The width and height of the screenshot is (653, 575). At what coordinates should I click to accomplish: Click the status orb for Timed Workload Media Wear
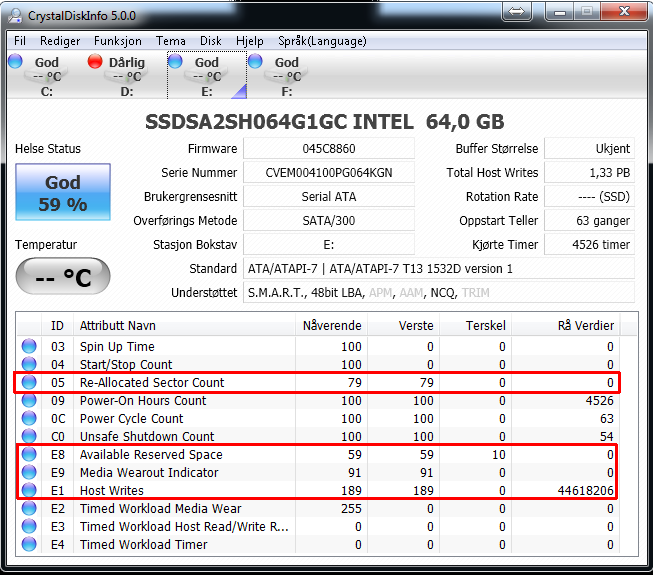click(29, 508)
